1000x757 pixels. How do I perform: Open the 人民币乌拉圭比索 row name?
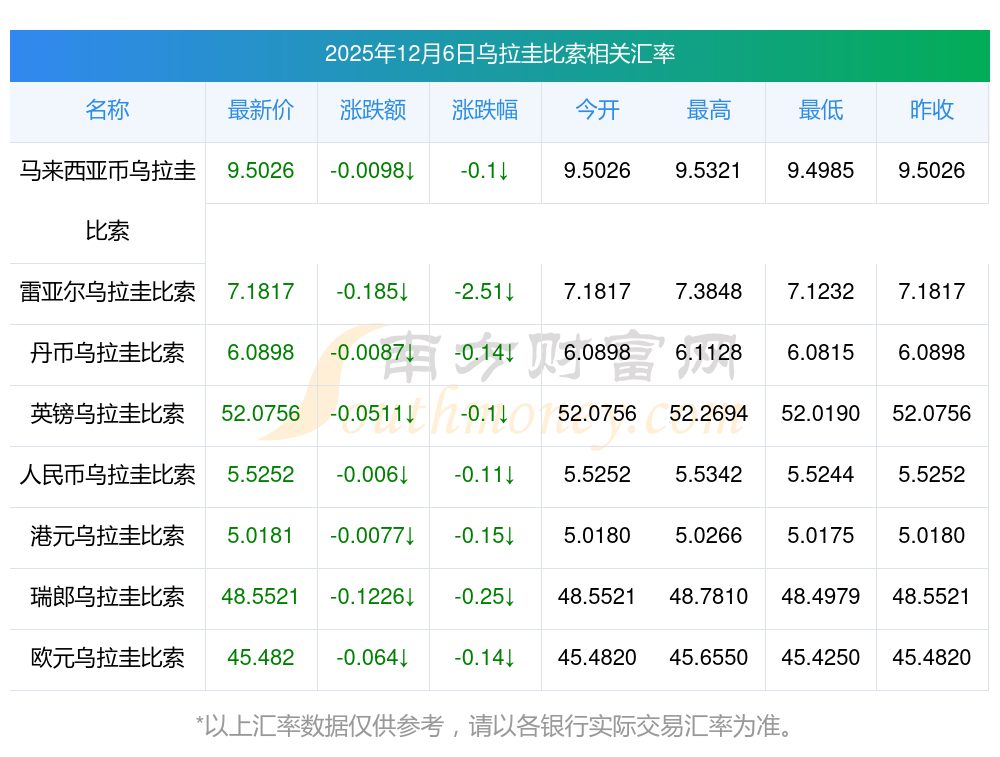coord(107,475)
